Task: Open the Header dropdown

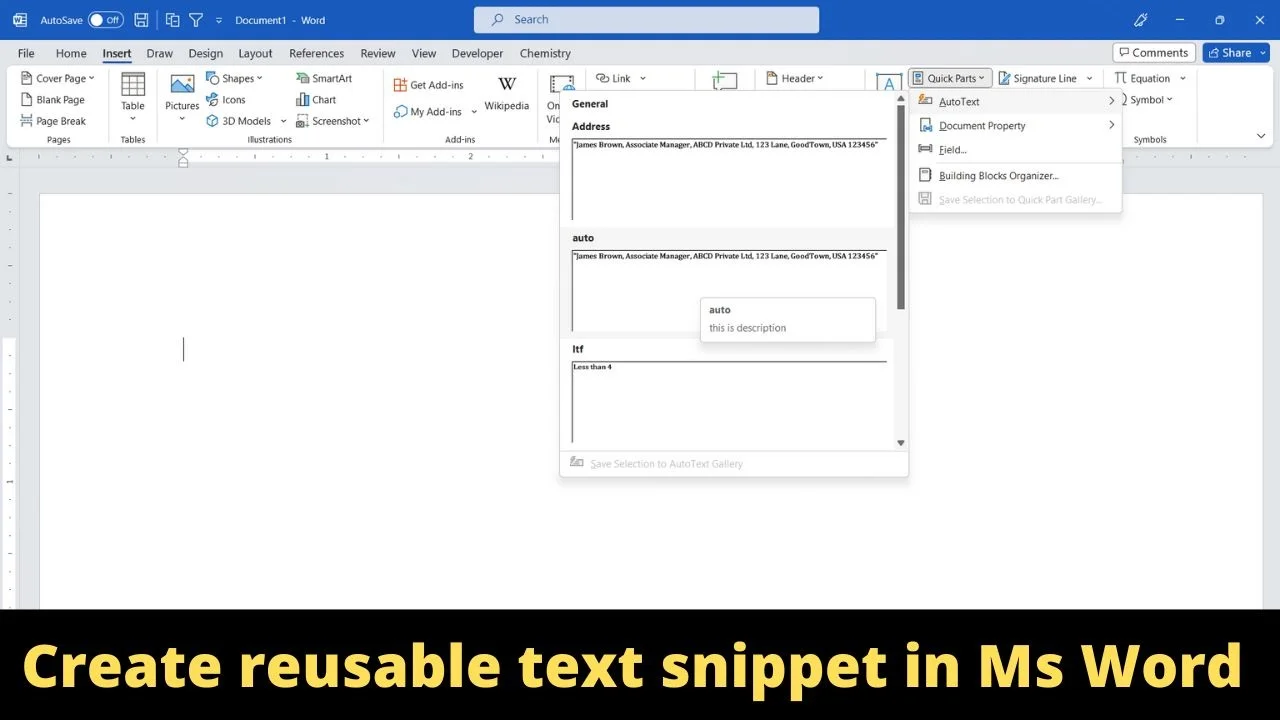Action: click(x=795, y=78)
